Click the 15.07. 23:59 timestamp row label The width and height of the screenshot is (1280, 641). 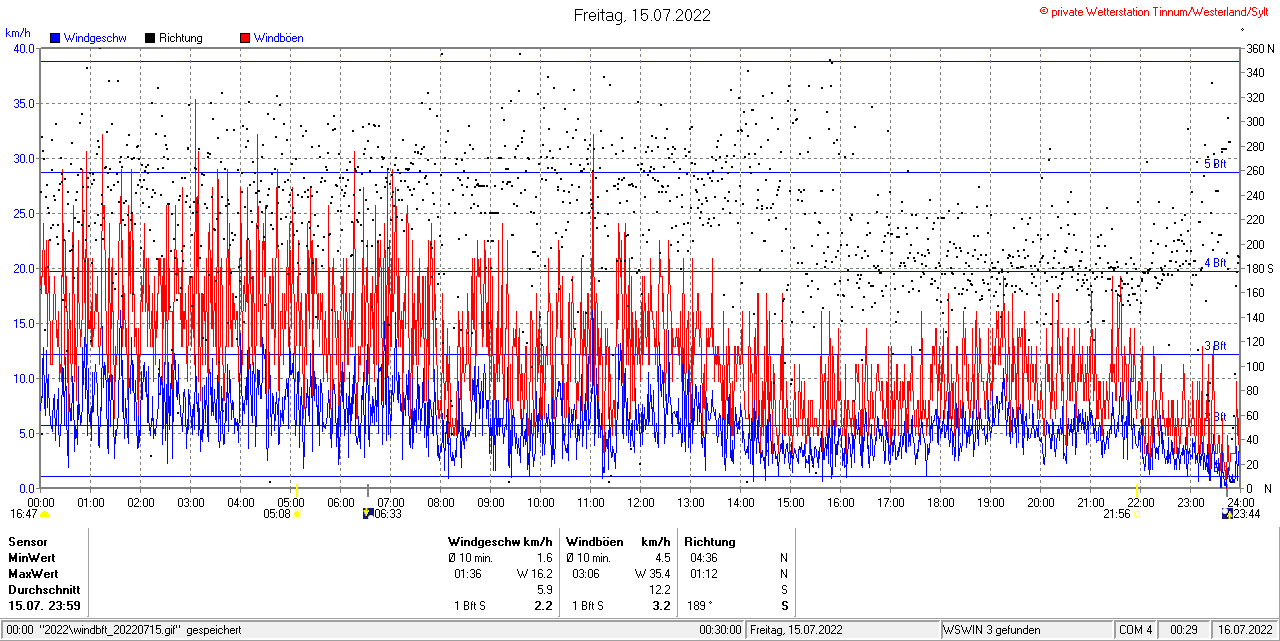(44, 606)
